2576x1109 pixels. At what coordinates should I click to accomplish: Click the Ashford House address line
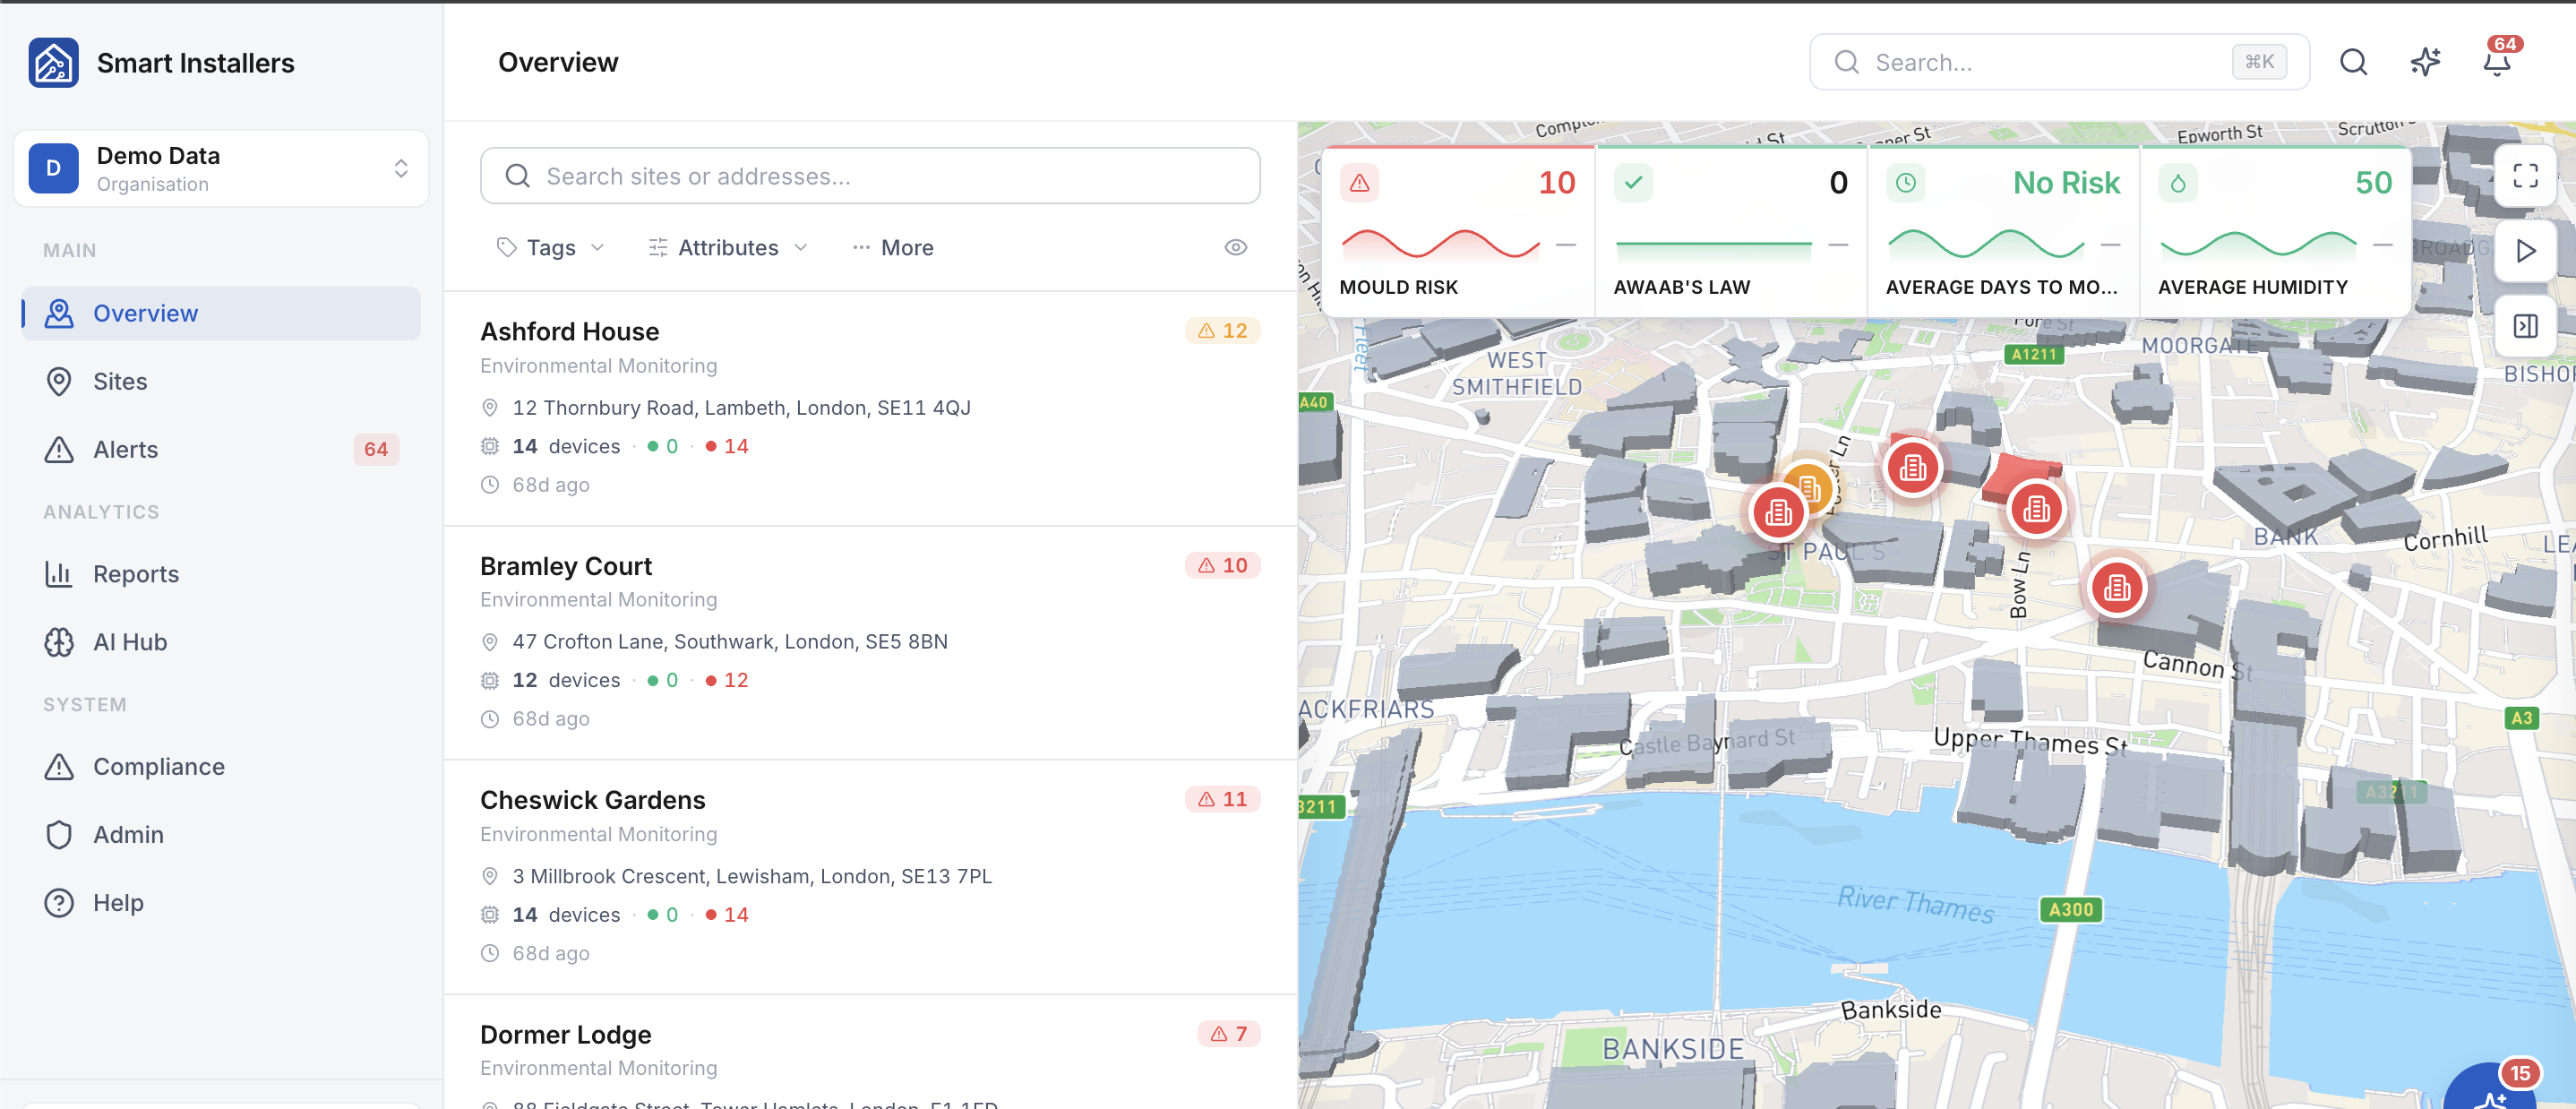741,407
